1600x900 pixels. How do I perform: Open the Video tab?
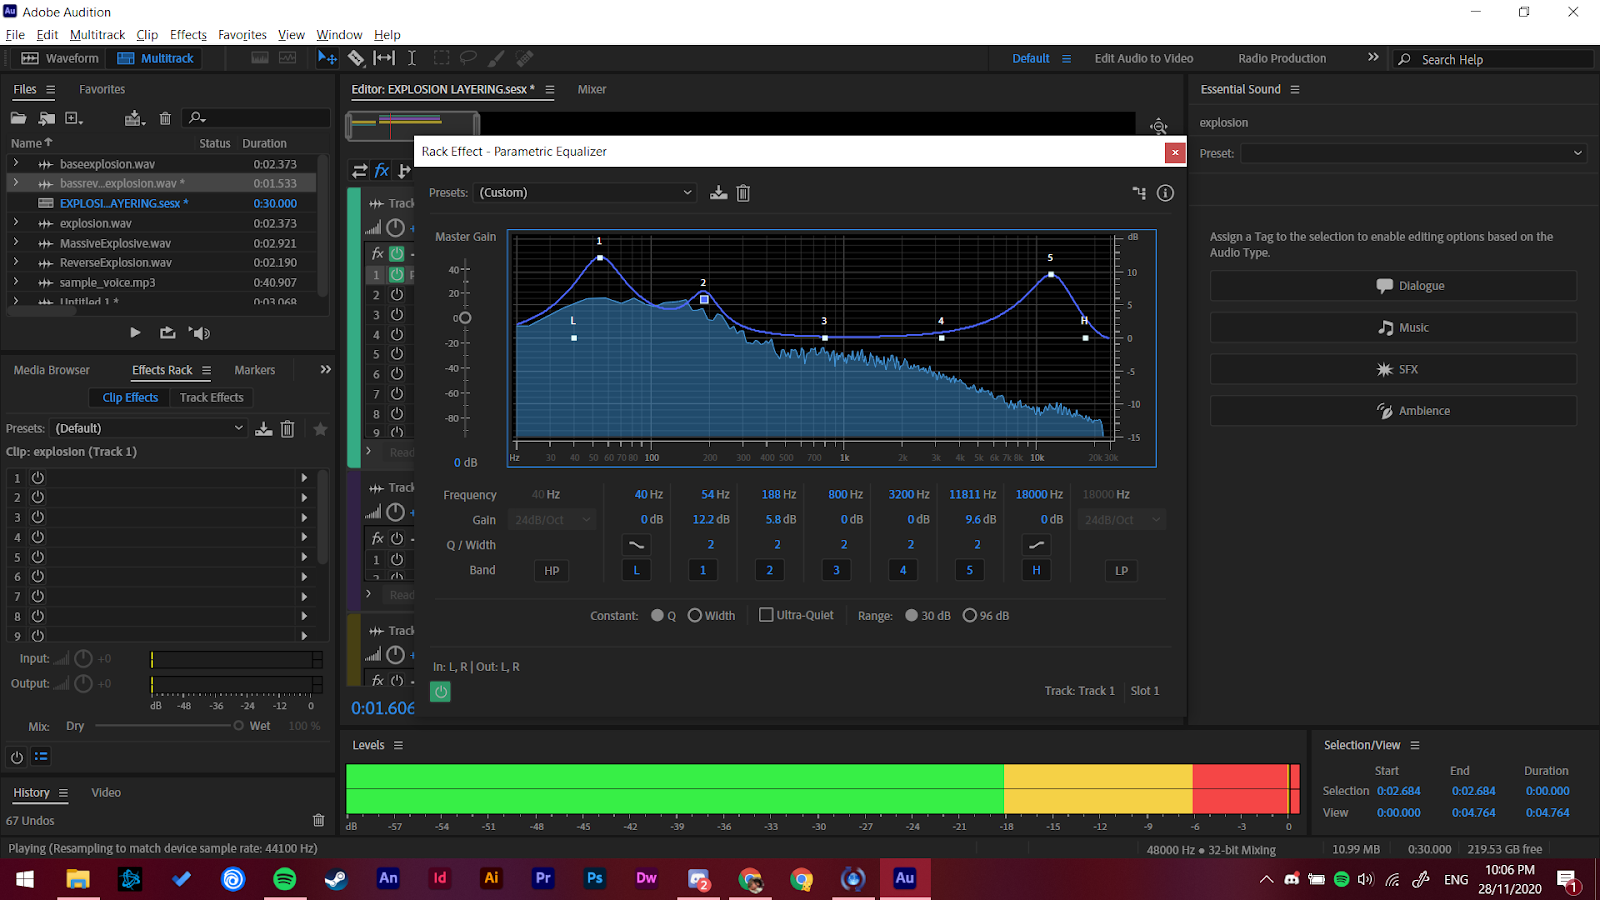click(106, 792)
